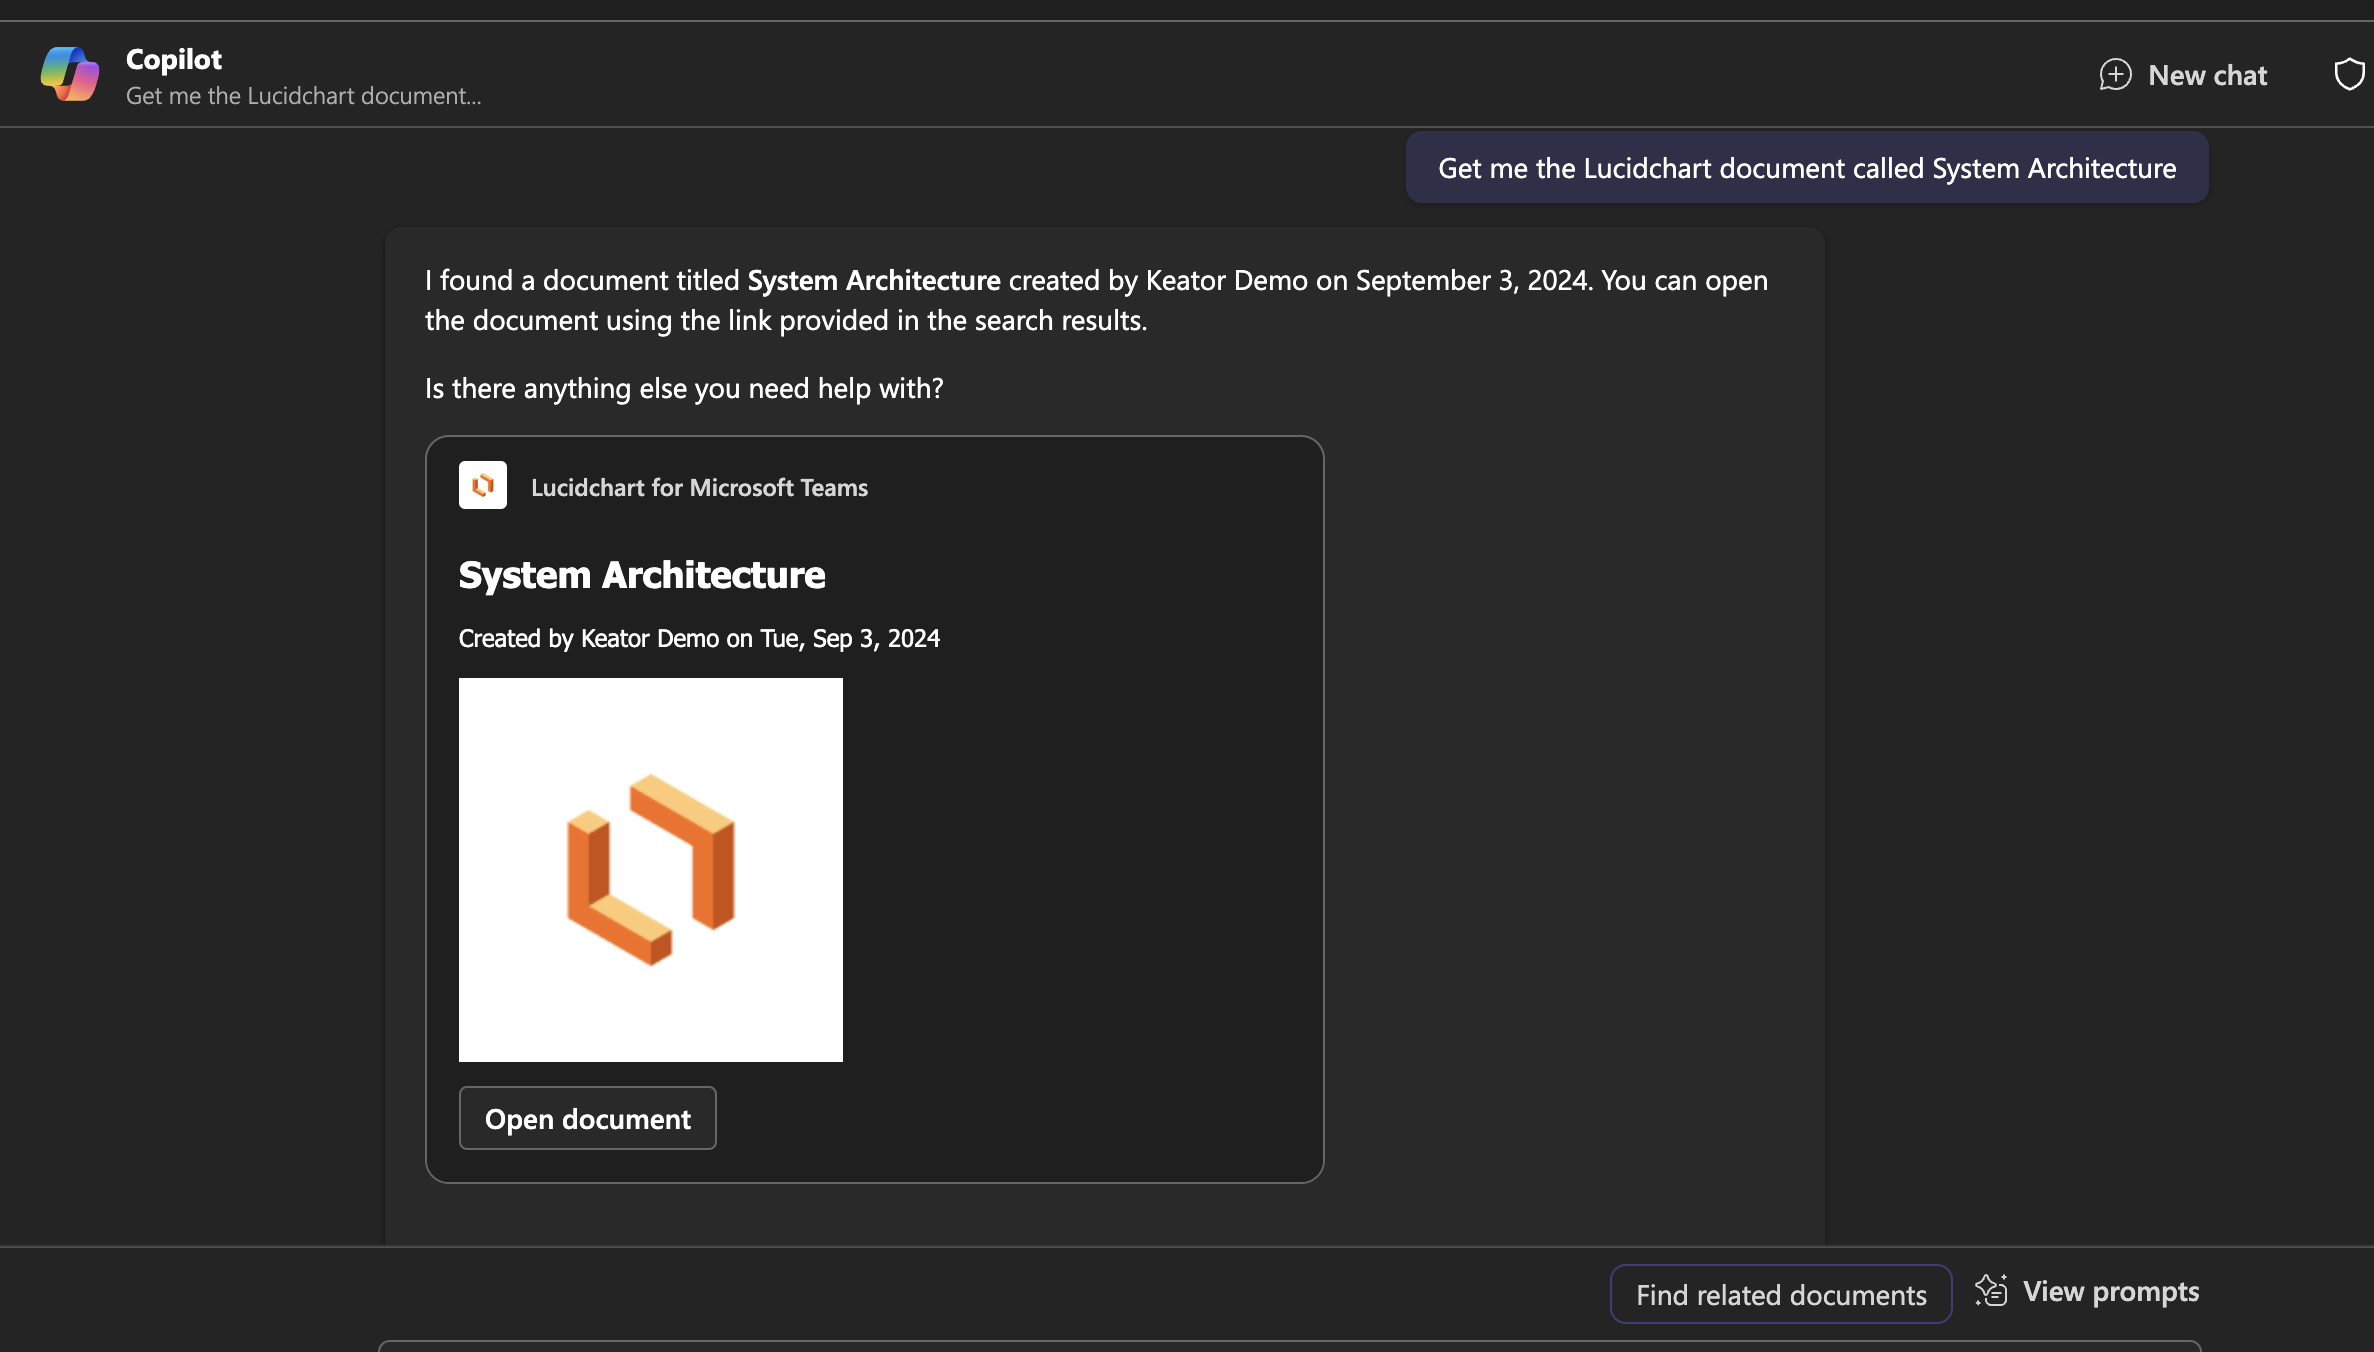This screenshot has width=2374, height=1352.
Task: Click Find related documents suggestion
Action: tap(1780, 1293)
